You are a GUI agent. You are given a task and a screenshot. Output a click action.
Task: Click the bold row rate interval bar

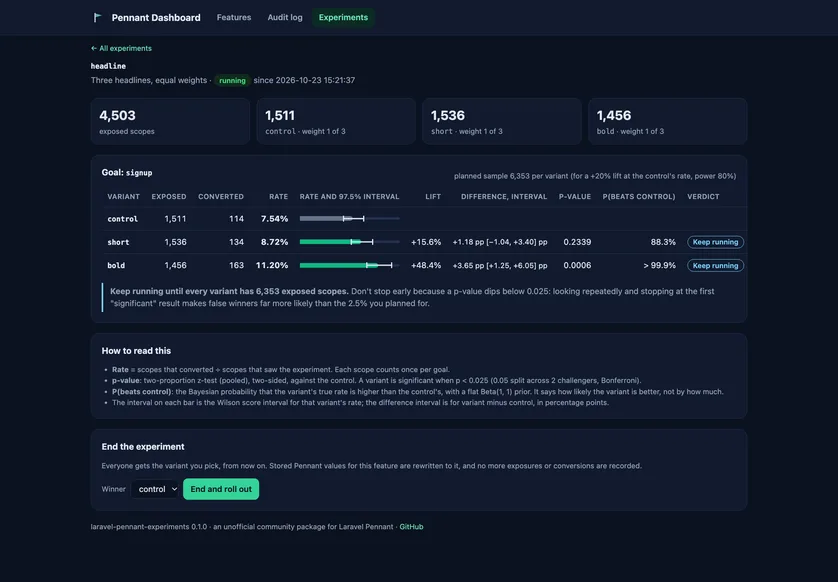pyautogui.click(x=350, y=266)
